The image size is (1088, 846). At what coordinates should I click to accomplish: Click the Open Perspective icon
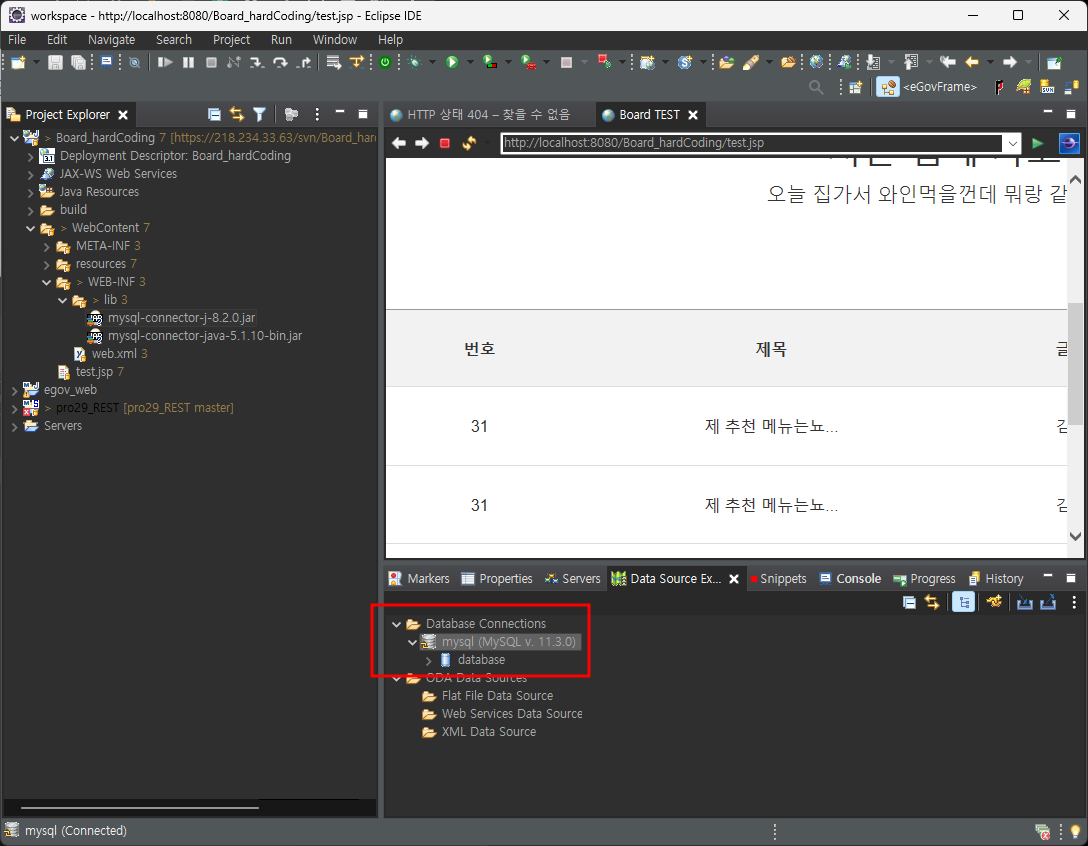[856, 87]
